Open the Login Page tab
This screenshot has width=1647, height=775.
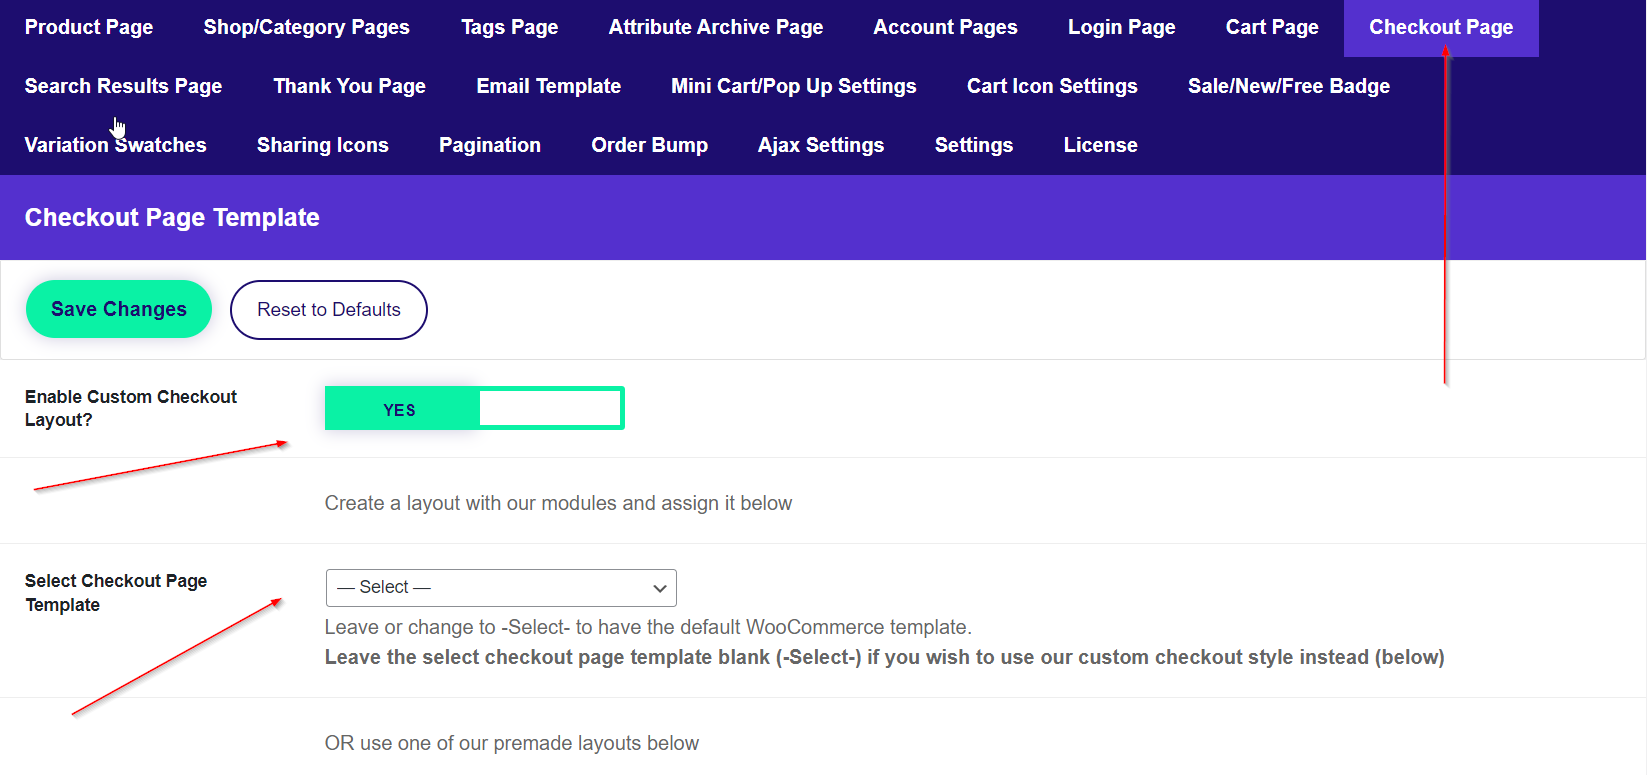(x=1121, y=28)
